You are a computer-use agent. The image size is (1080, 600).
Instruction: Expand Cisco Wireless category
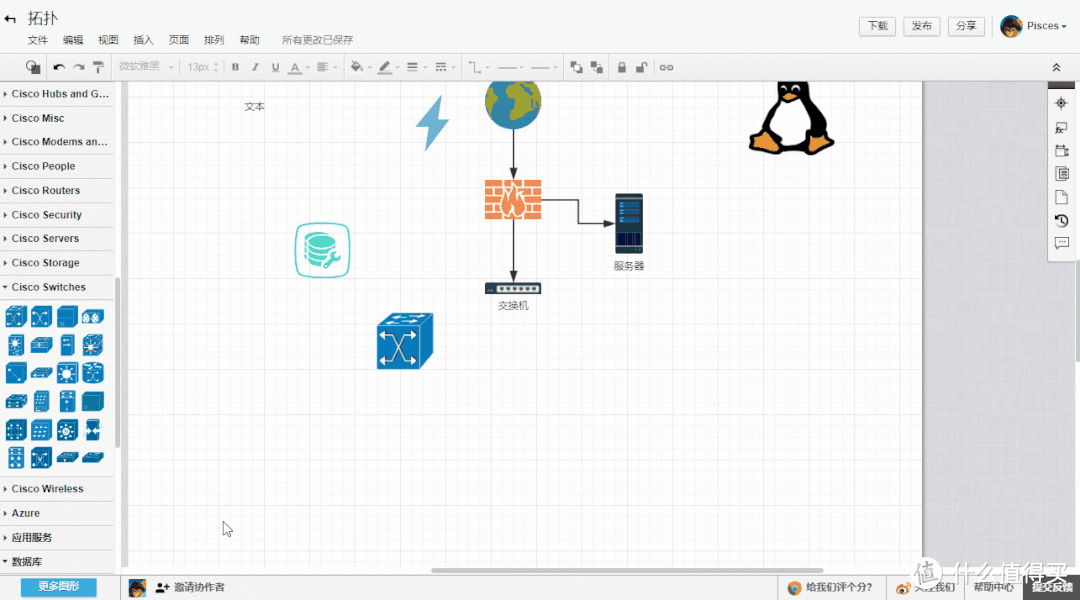[56, 488]
